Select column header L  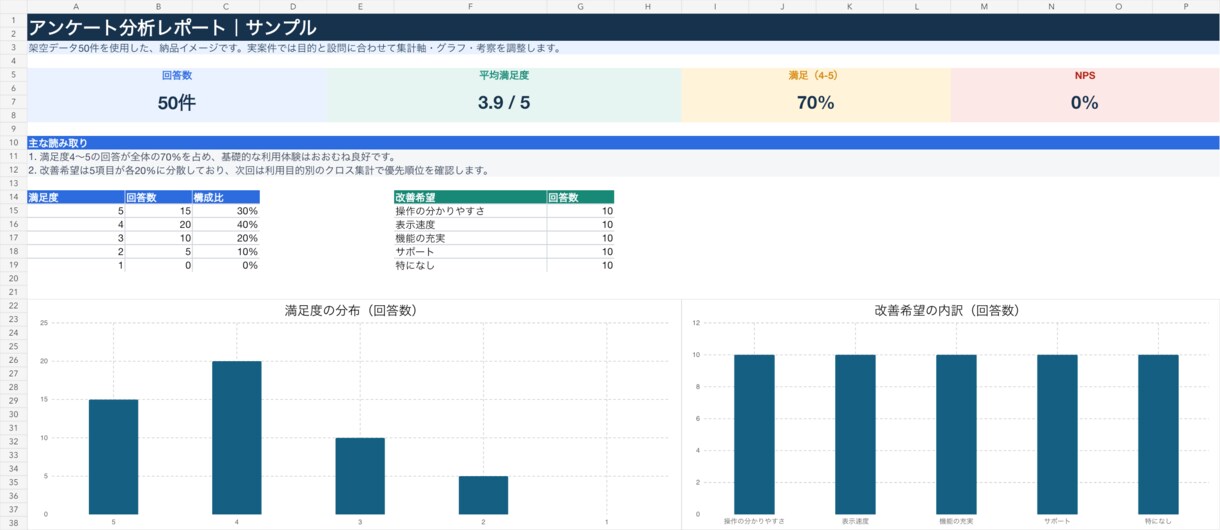917,7
